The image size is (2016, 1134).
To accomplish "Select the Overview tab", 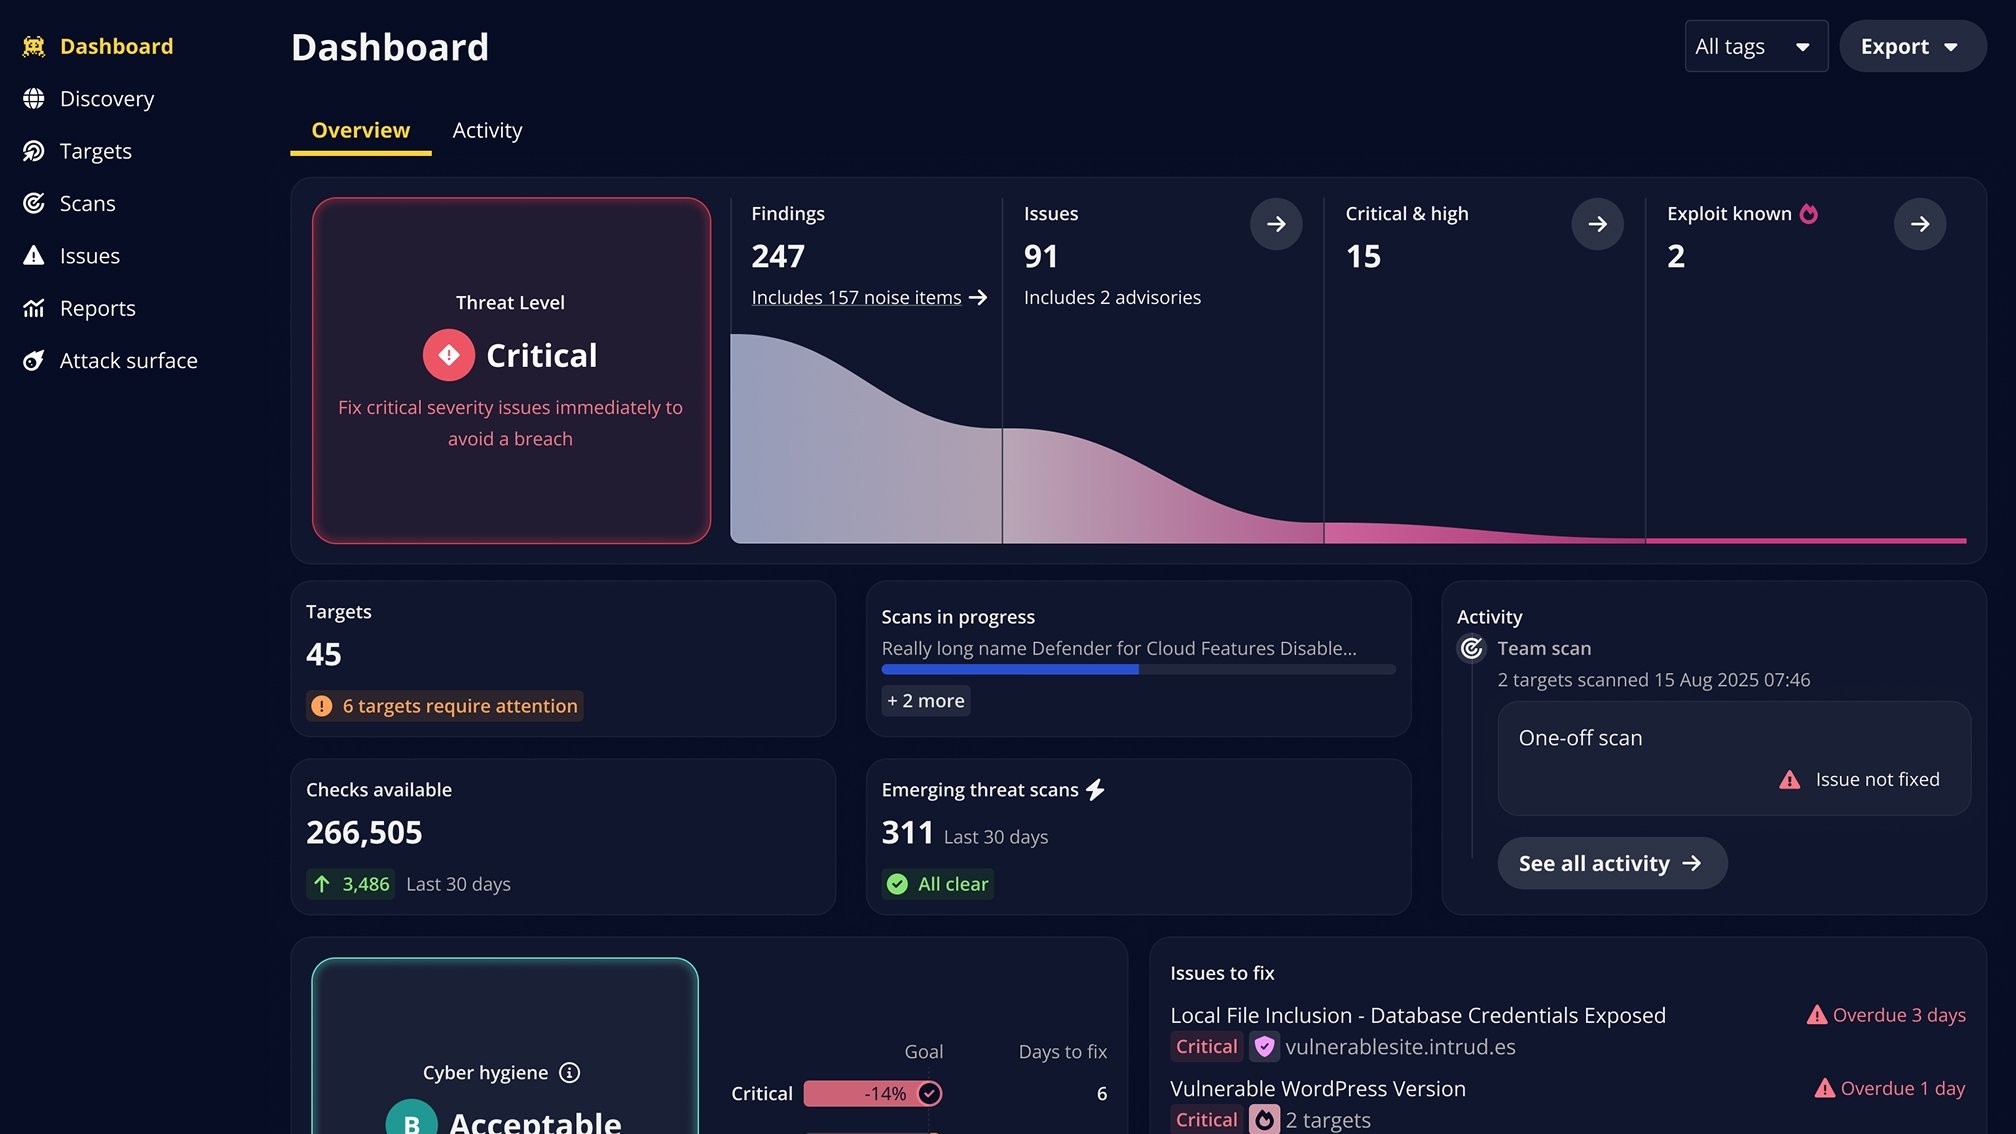I will point(360,130).
